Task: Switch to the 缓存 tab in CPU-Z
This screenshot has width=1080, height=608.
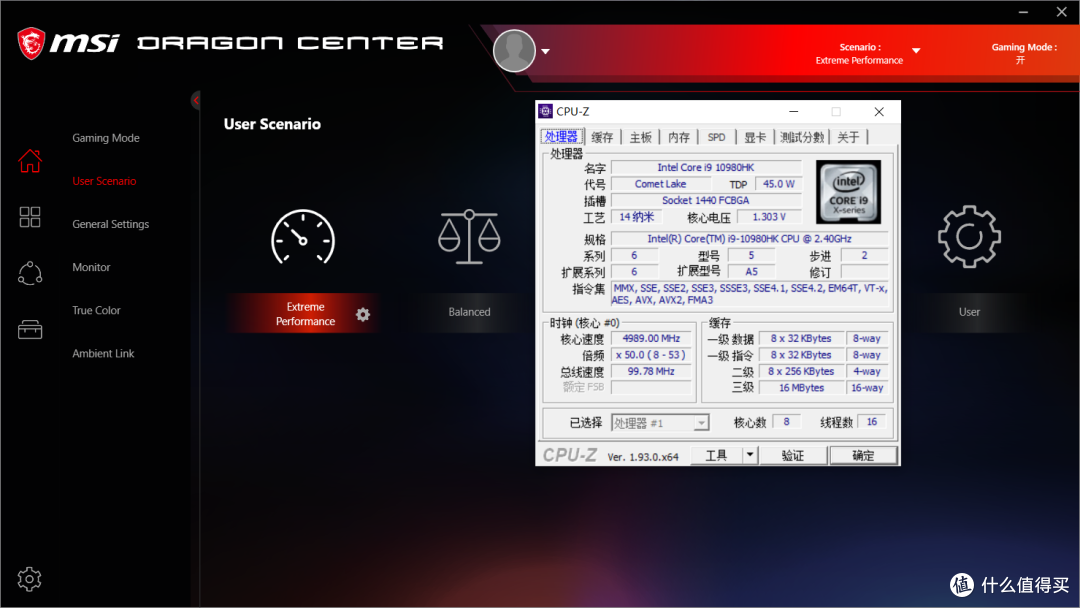Action: point(602,137)
